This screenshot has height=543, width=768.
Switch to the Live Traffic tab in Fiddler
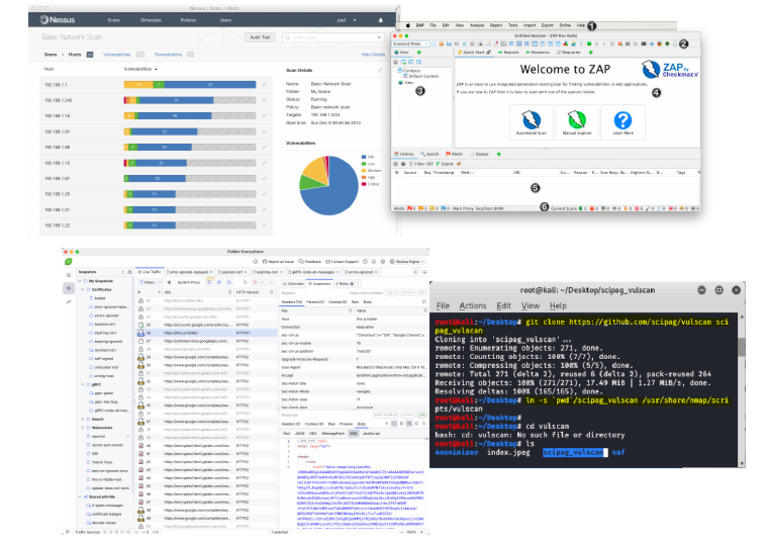point(149,272)
